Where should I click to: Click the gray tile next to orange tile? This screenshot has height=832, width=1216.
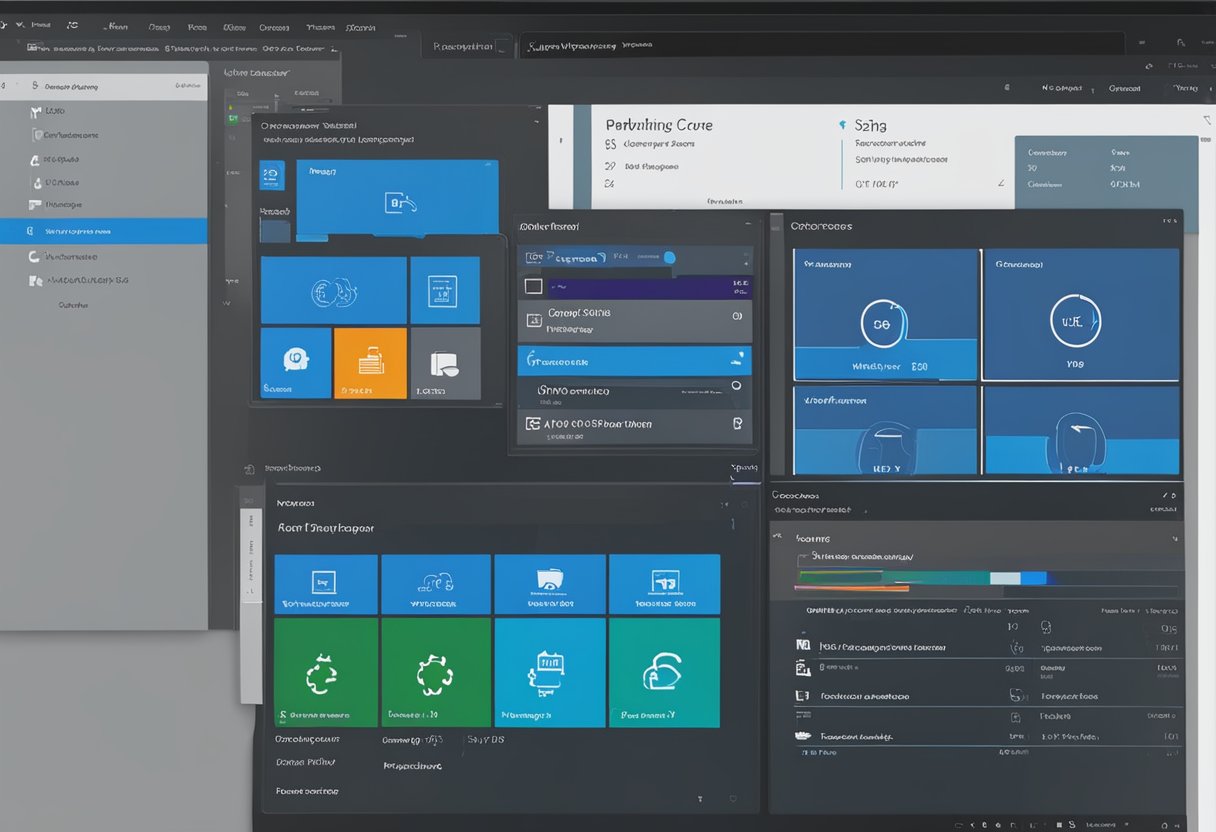[x=445, y=363]
